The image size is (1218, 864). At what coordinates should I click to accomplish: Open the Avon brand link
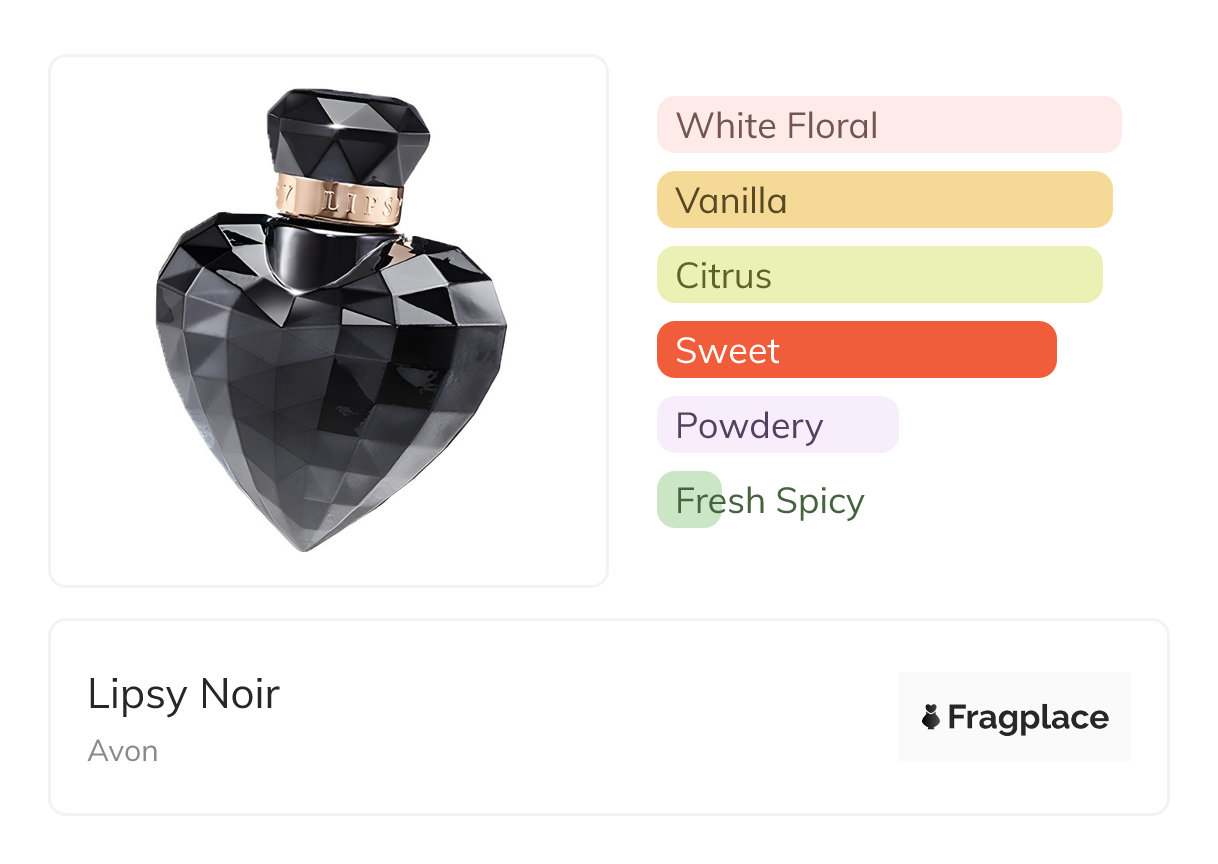[123, 751]
